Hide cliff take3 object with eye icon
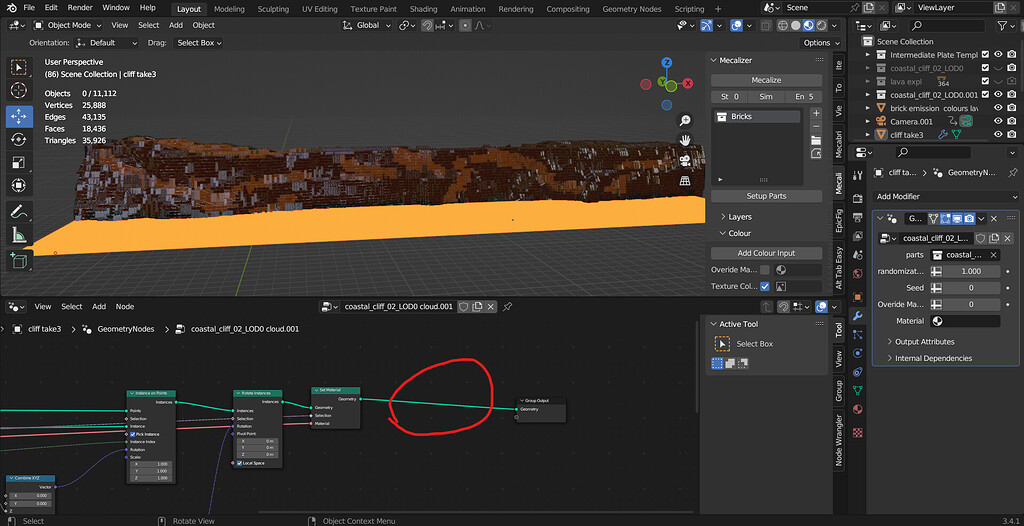 coord(998,135)
